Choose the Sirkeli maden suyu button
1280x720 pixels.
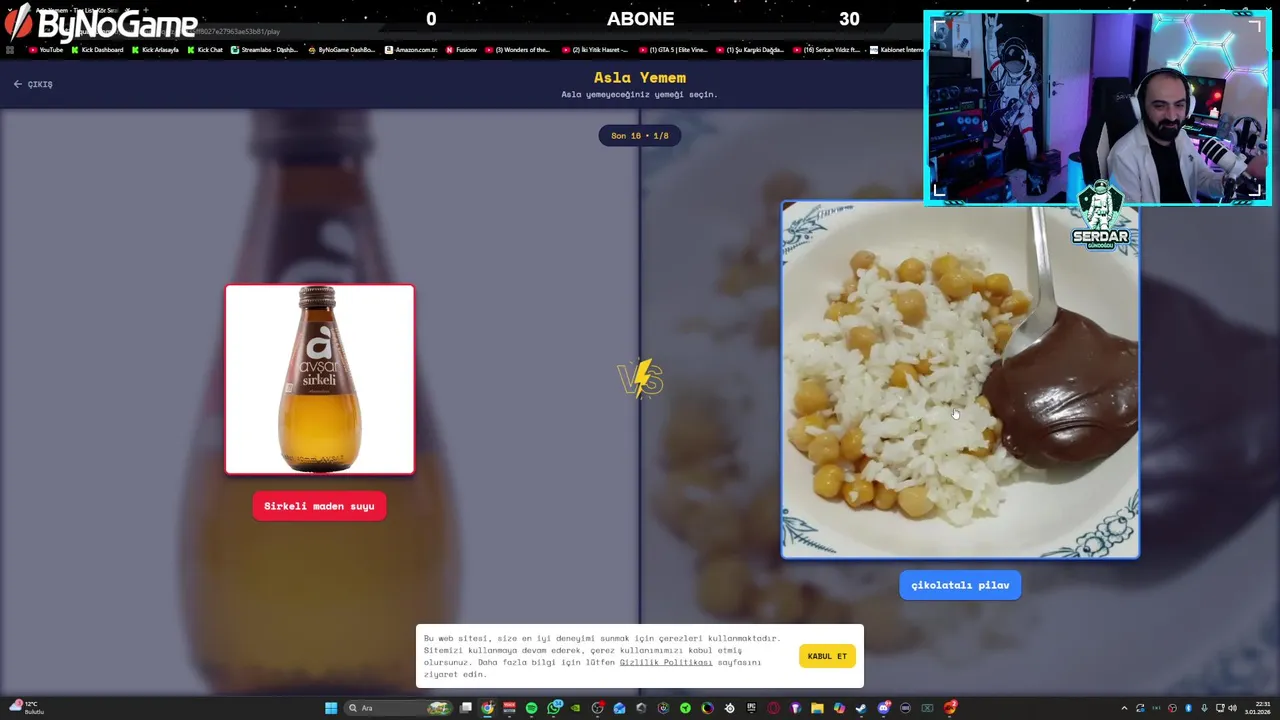click(x=319, y=506)
